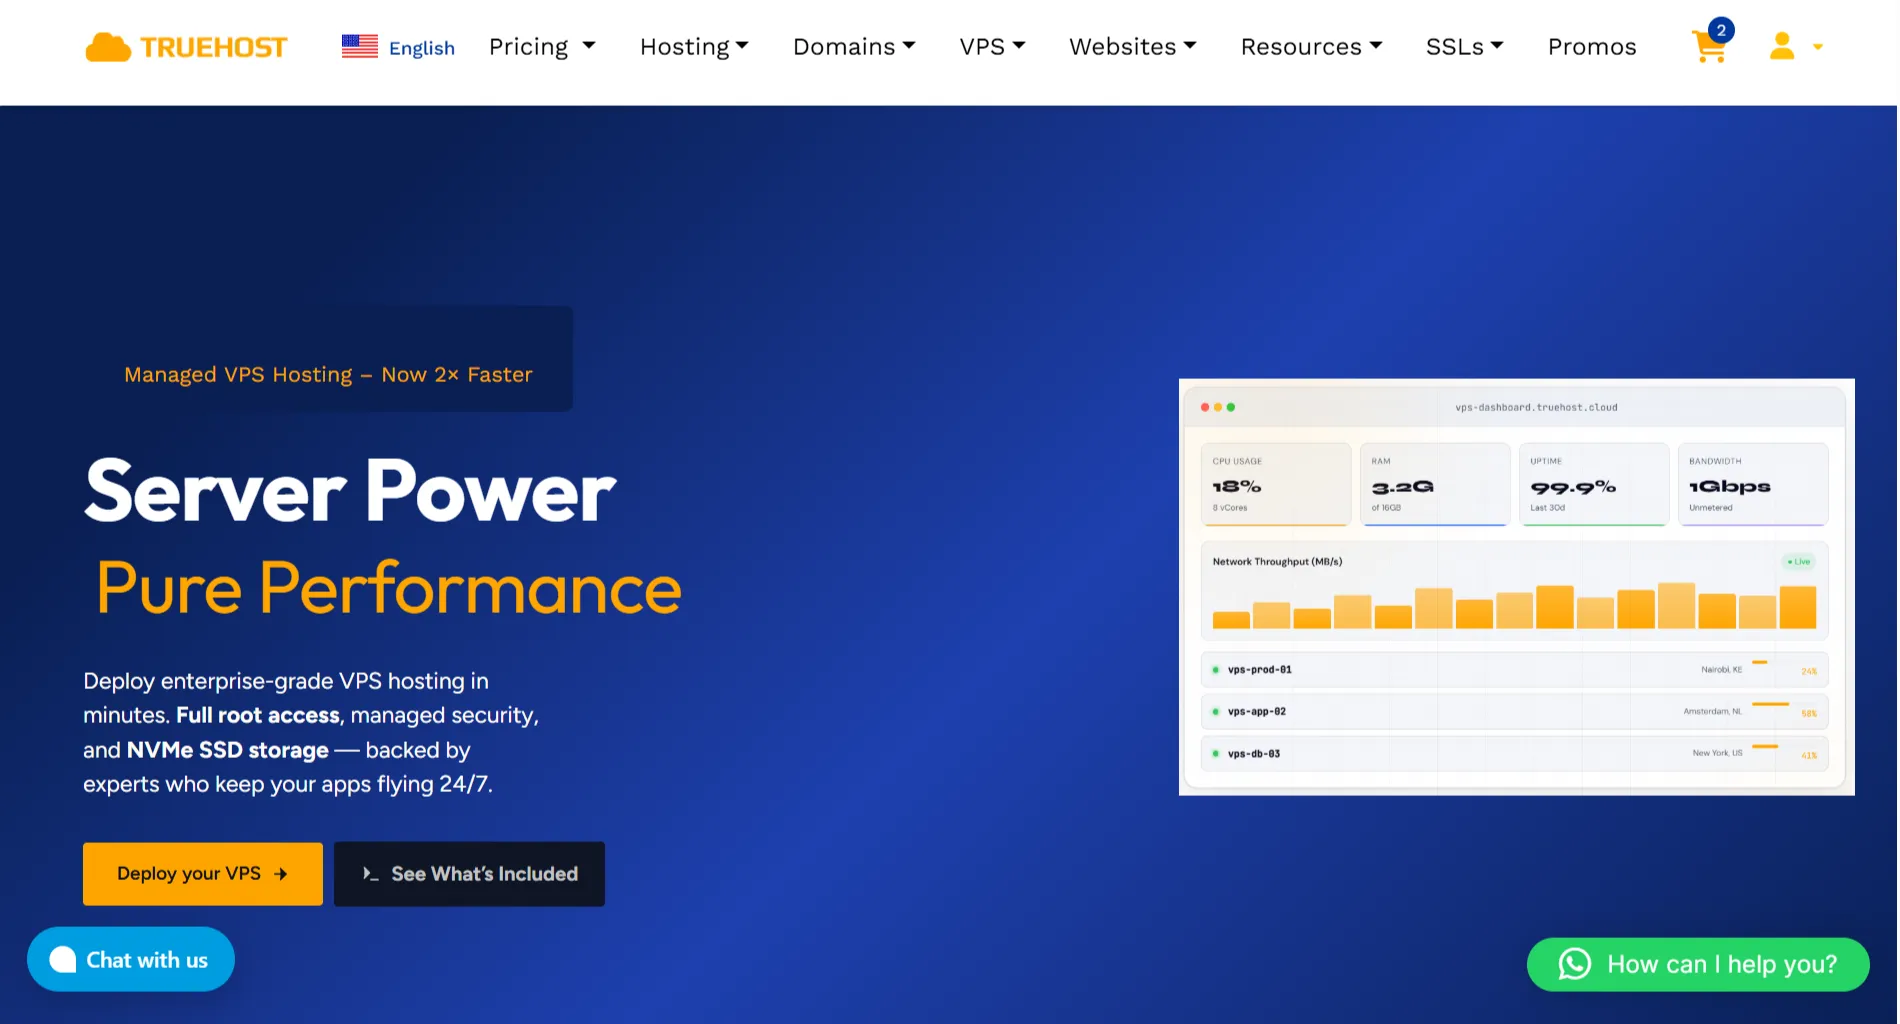Click the Pure Performance heading
Screen dimensions: 1900x1024
(x=389, y=589)
